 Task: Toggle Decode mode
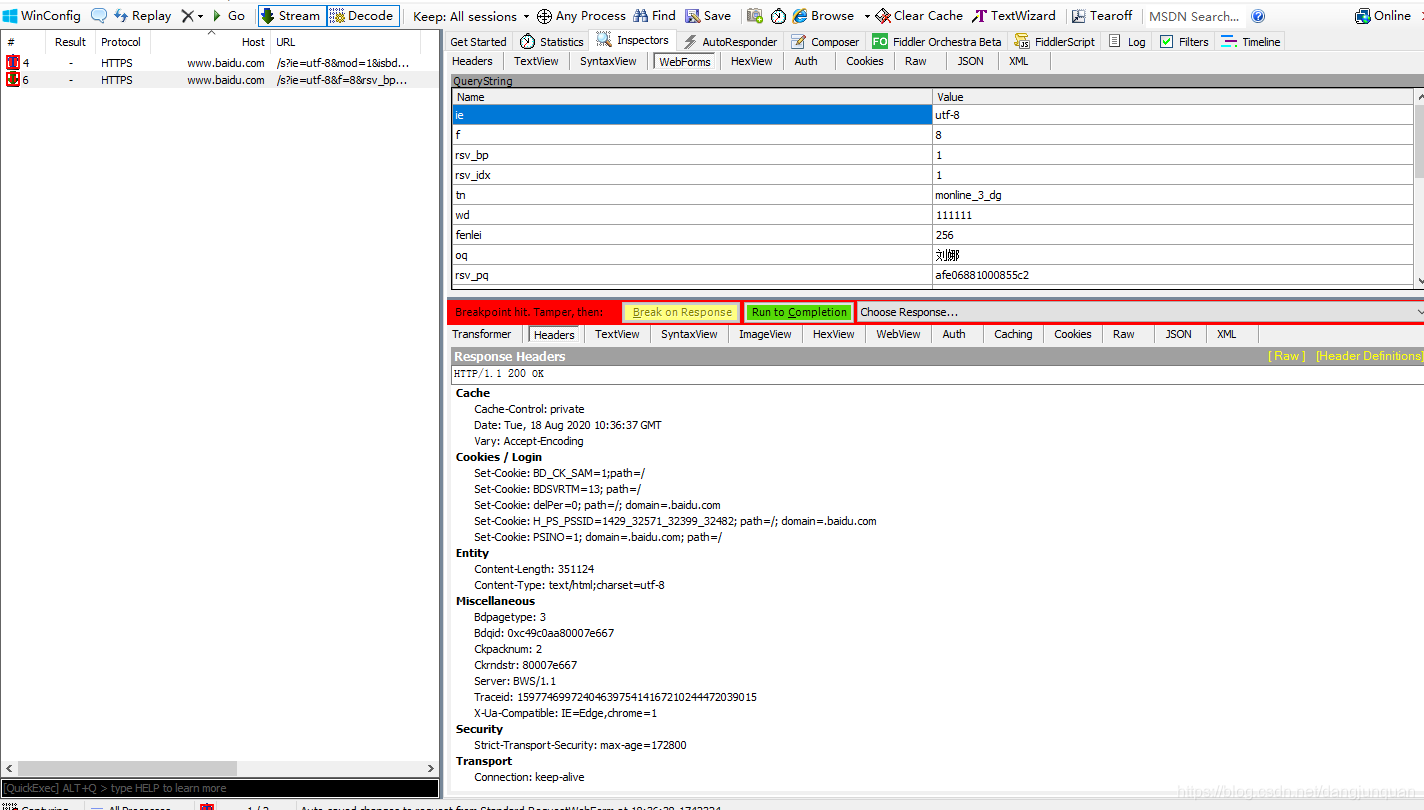point(362,16)
